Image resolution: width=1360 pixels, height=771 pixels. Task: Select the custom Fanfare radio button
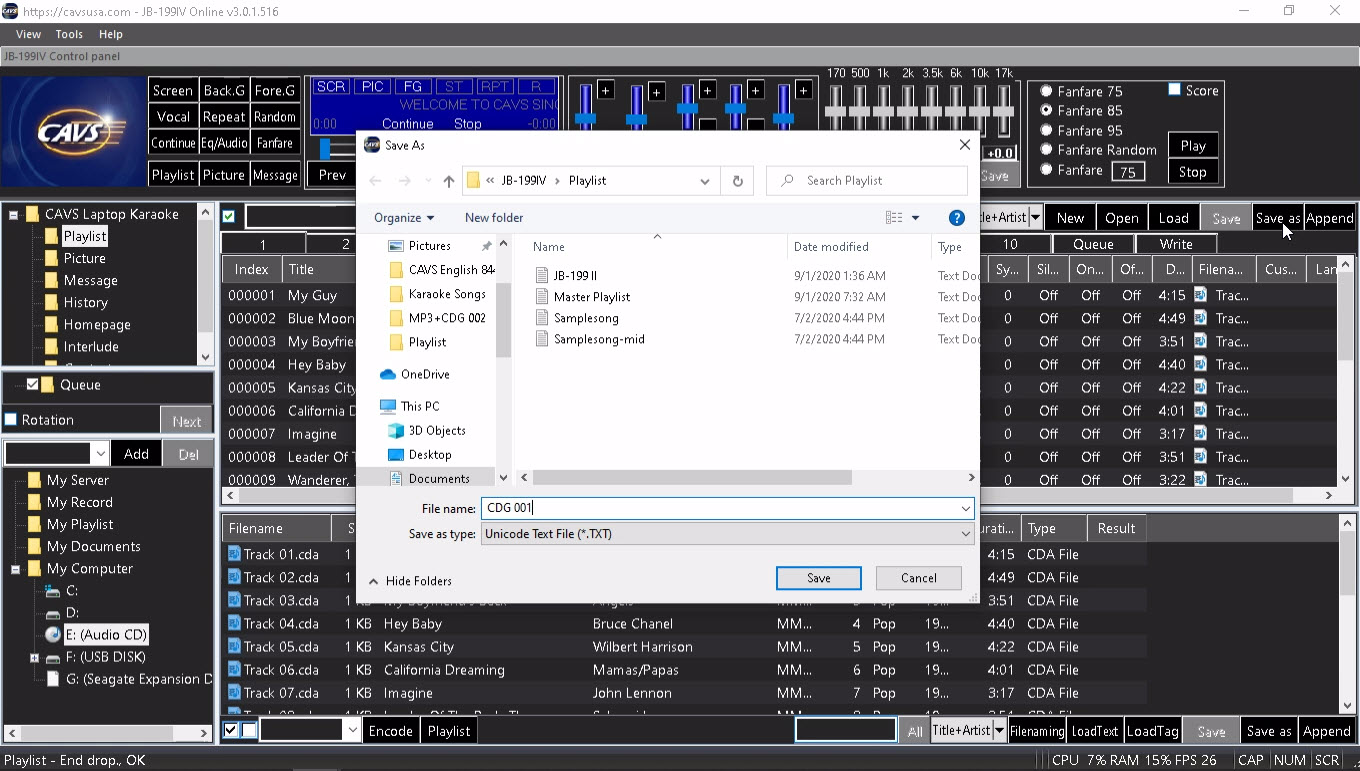pyautogui.click(x=1047, y=170)
